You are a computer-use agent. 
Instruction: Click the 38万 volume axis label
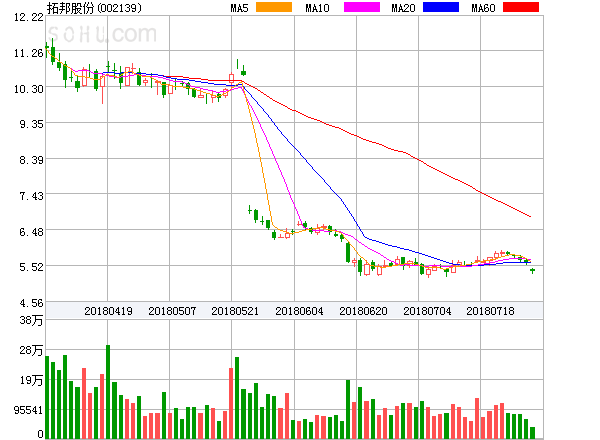click(31, 320)
